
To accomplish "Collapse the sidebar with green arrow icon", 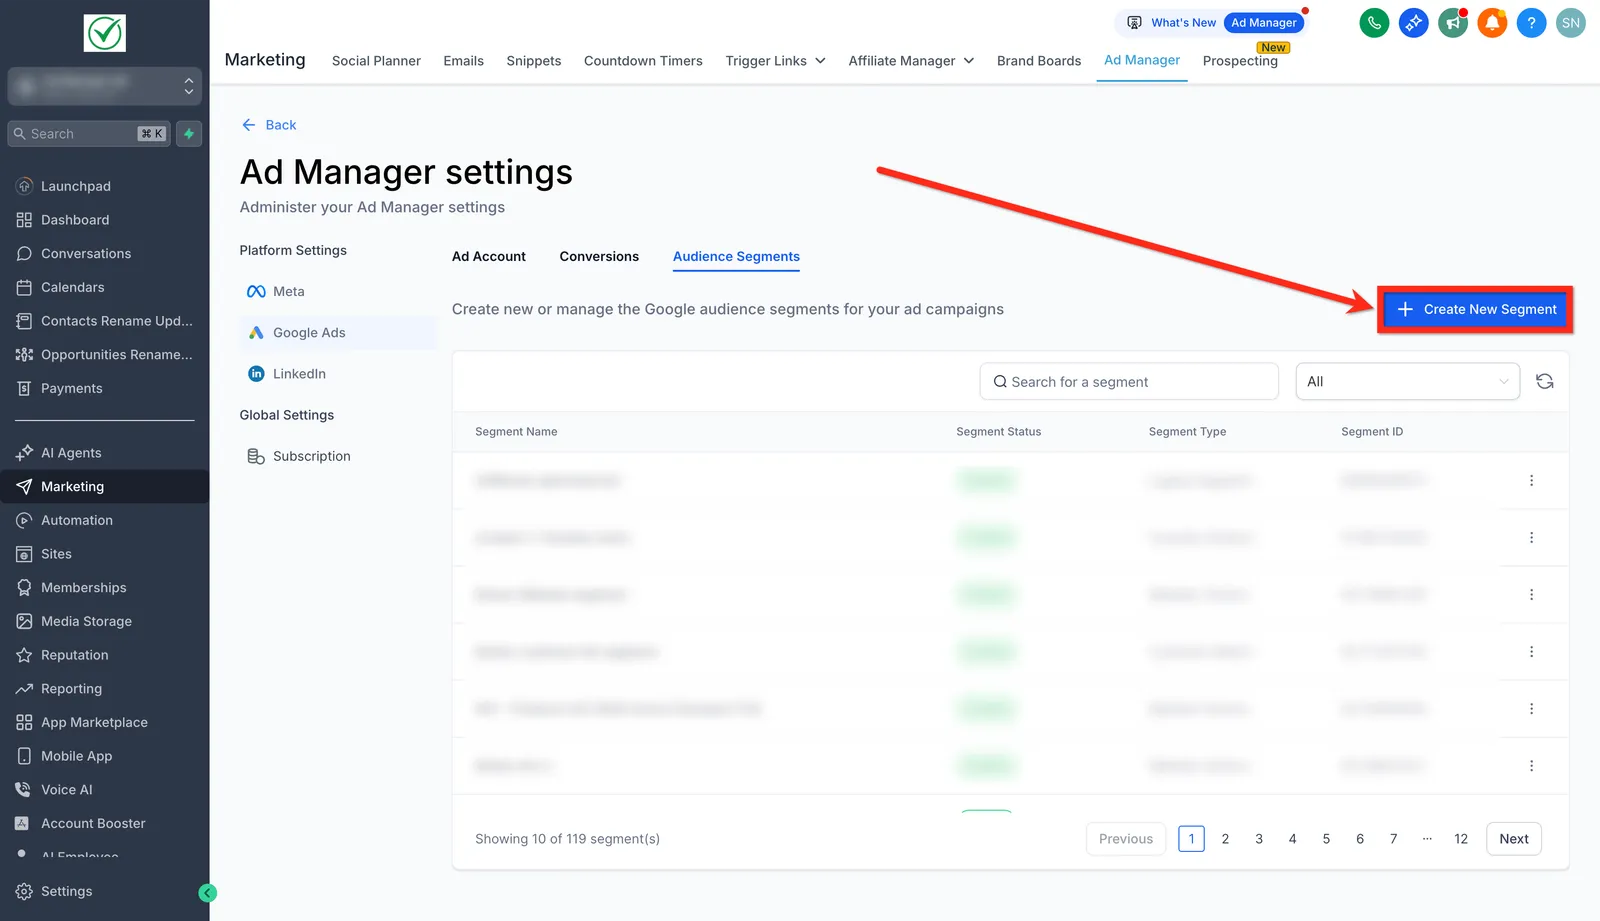I will coord(208,893).
